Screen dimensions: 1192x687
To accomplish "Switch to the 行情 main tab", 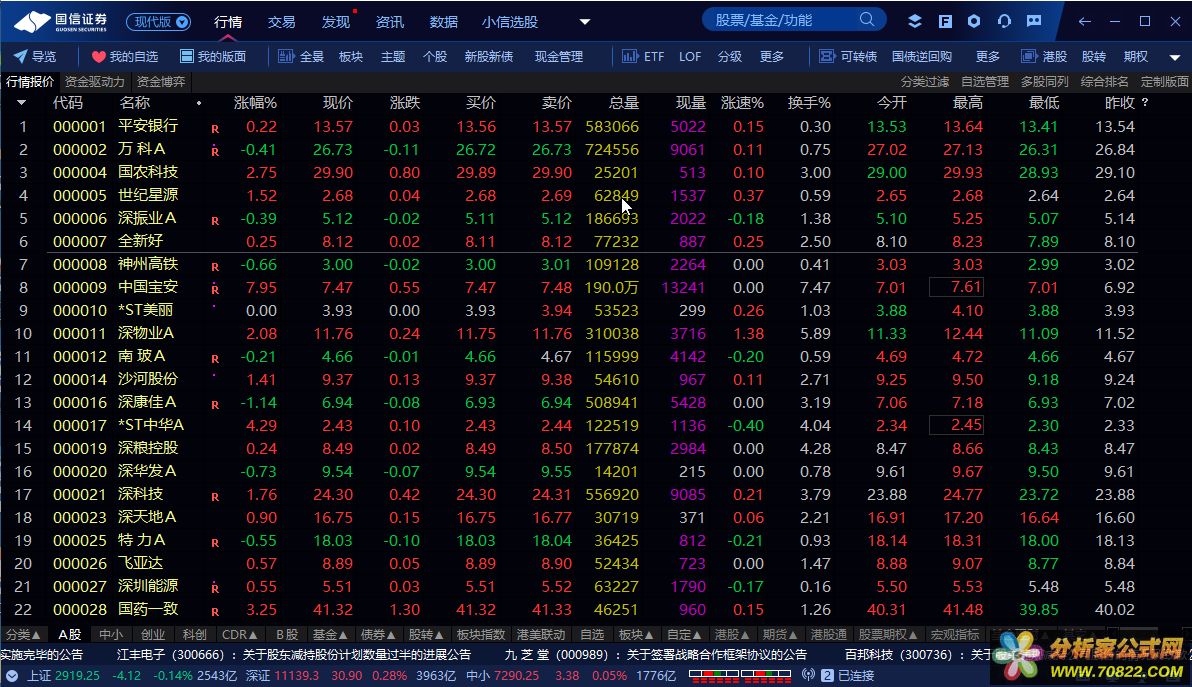I will click(228, 22).
